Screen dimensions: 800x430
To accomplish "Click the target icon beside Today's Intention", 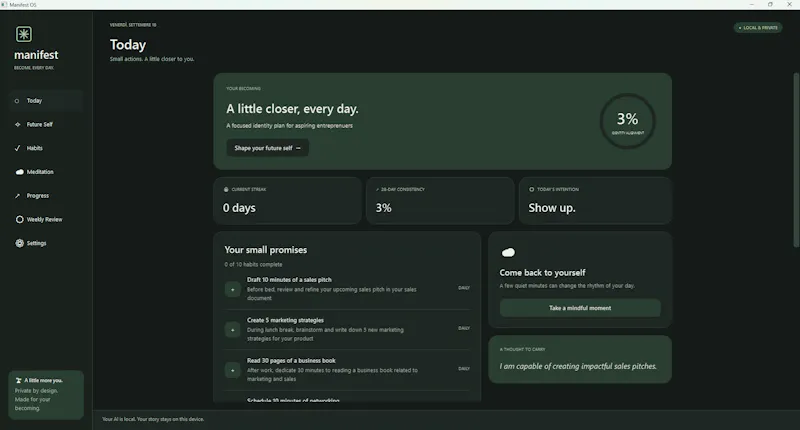I will [532, 189].
